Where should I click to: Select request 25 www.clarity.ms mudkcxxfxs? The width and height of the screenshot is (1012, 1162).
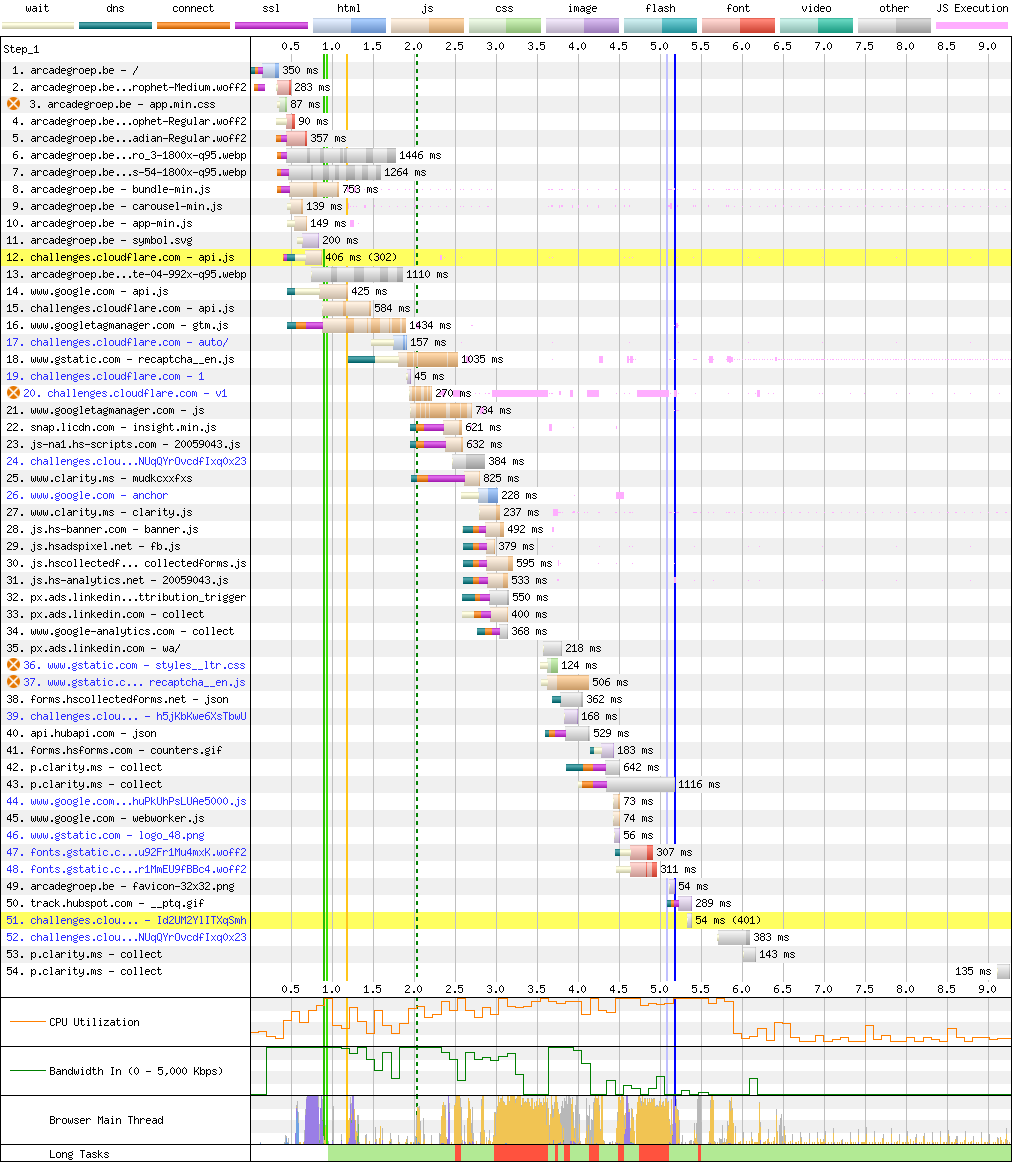99,478
